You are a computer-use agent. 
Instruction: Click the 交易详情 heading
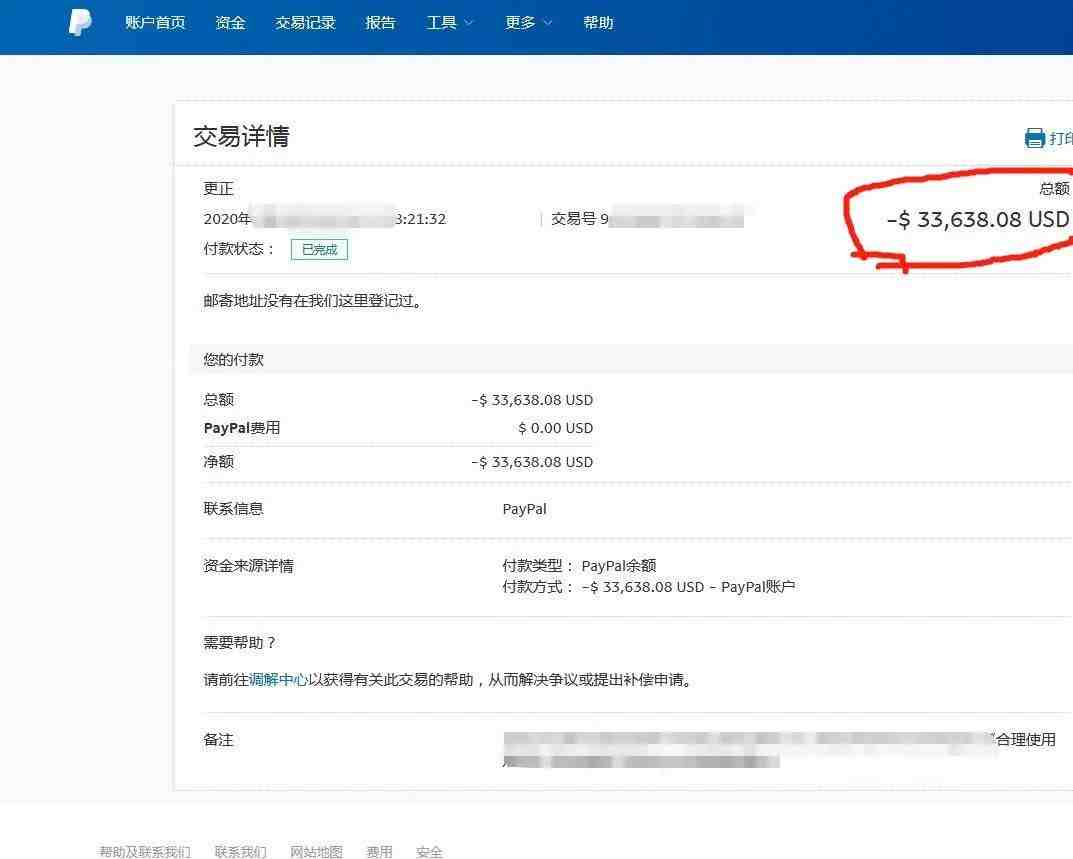241,136
